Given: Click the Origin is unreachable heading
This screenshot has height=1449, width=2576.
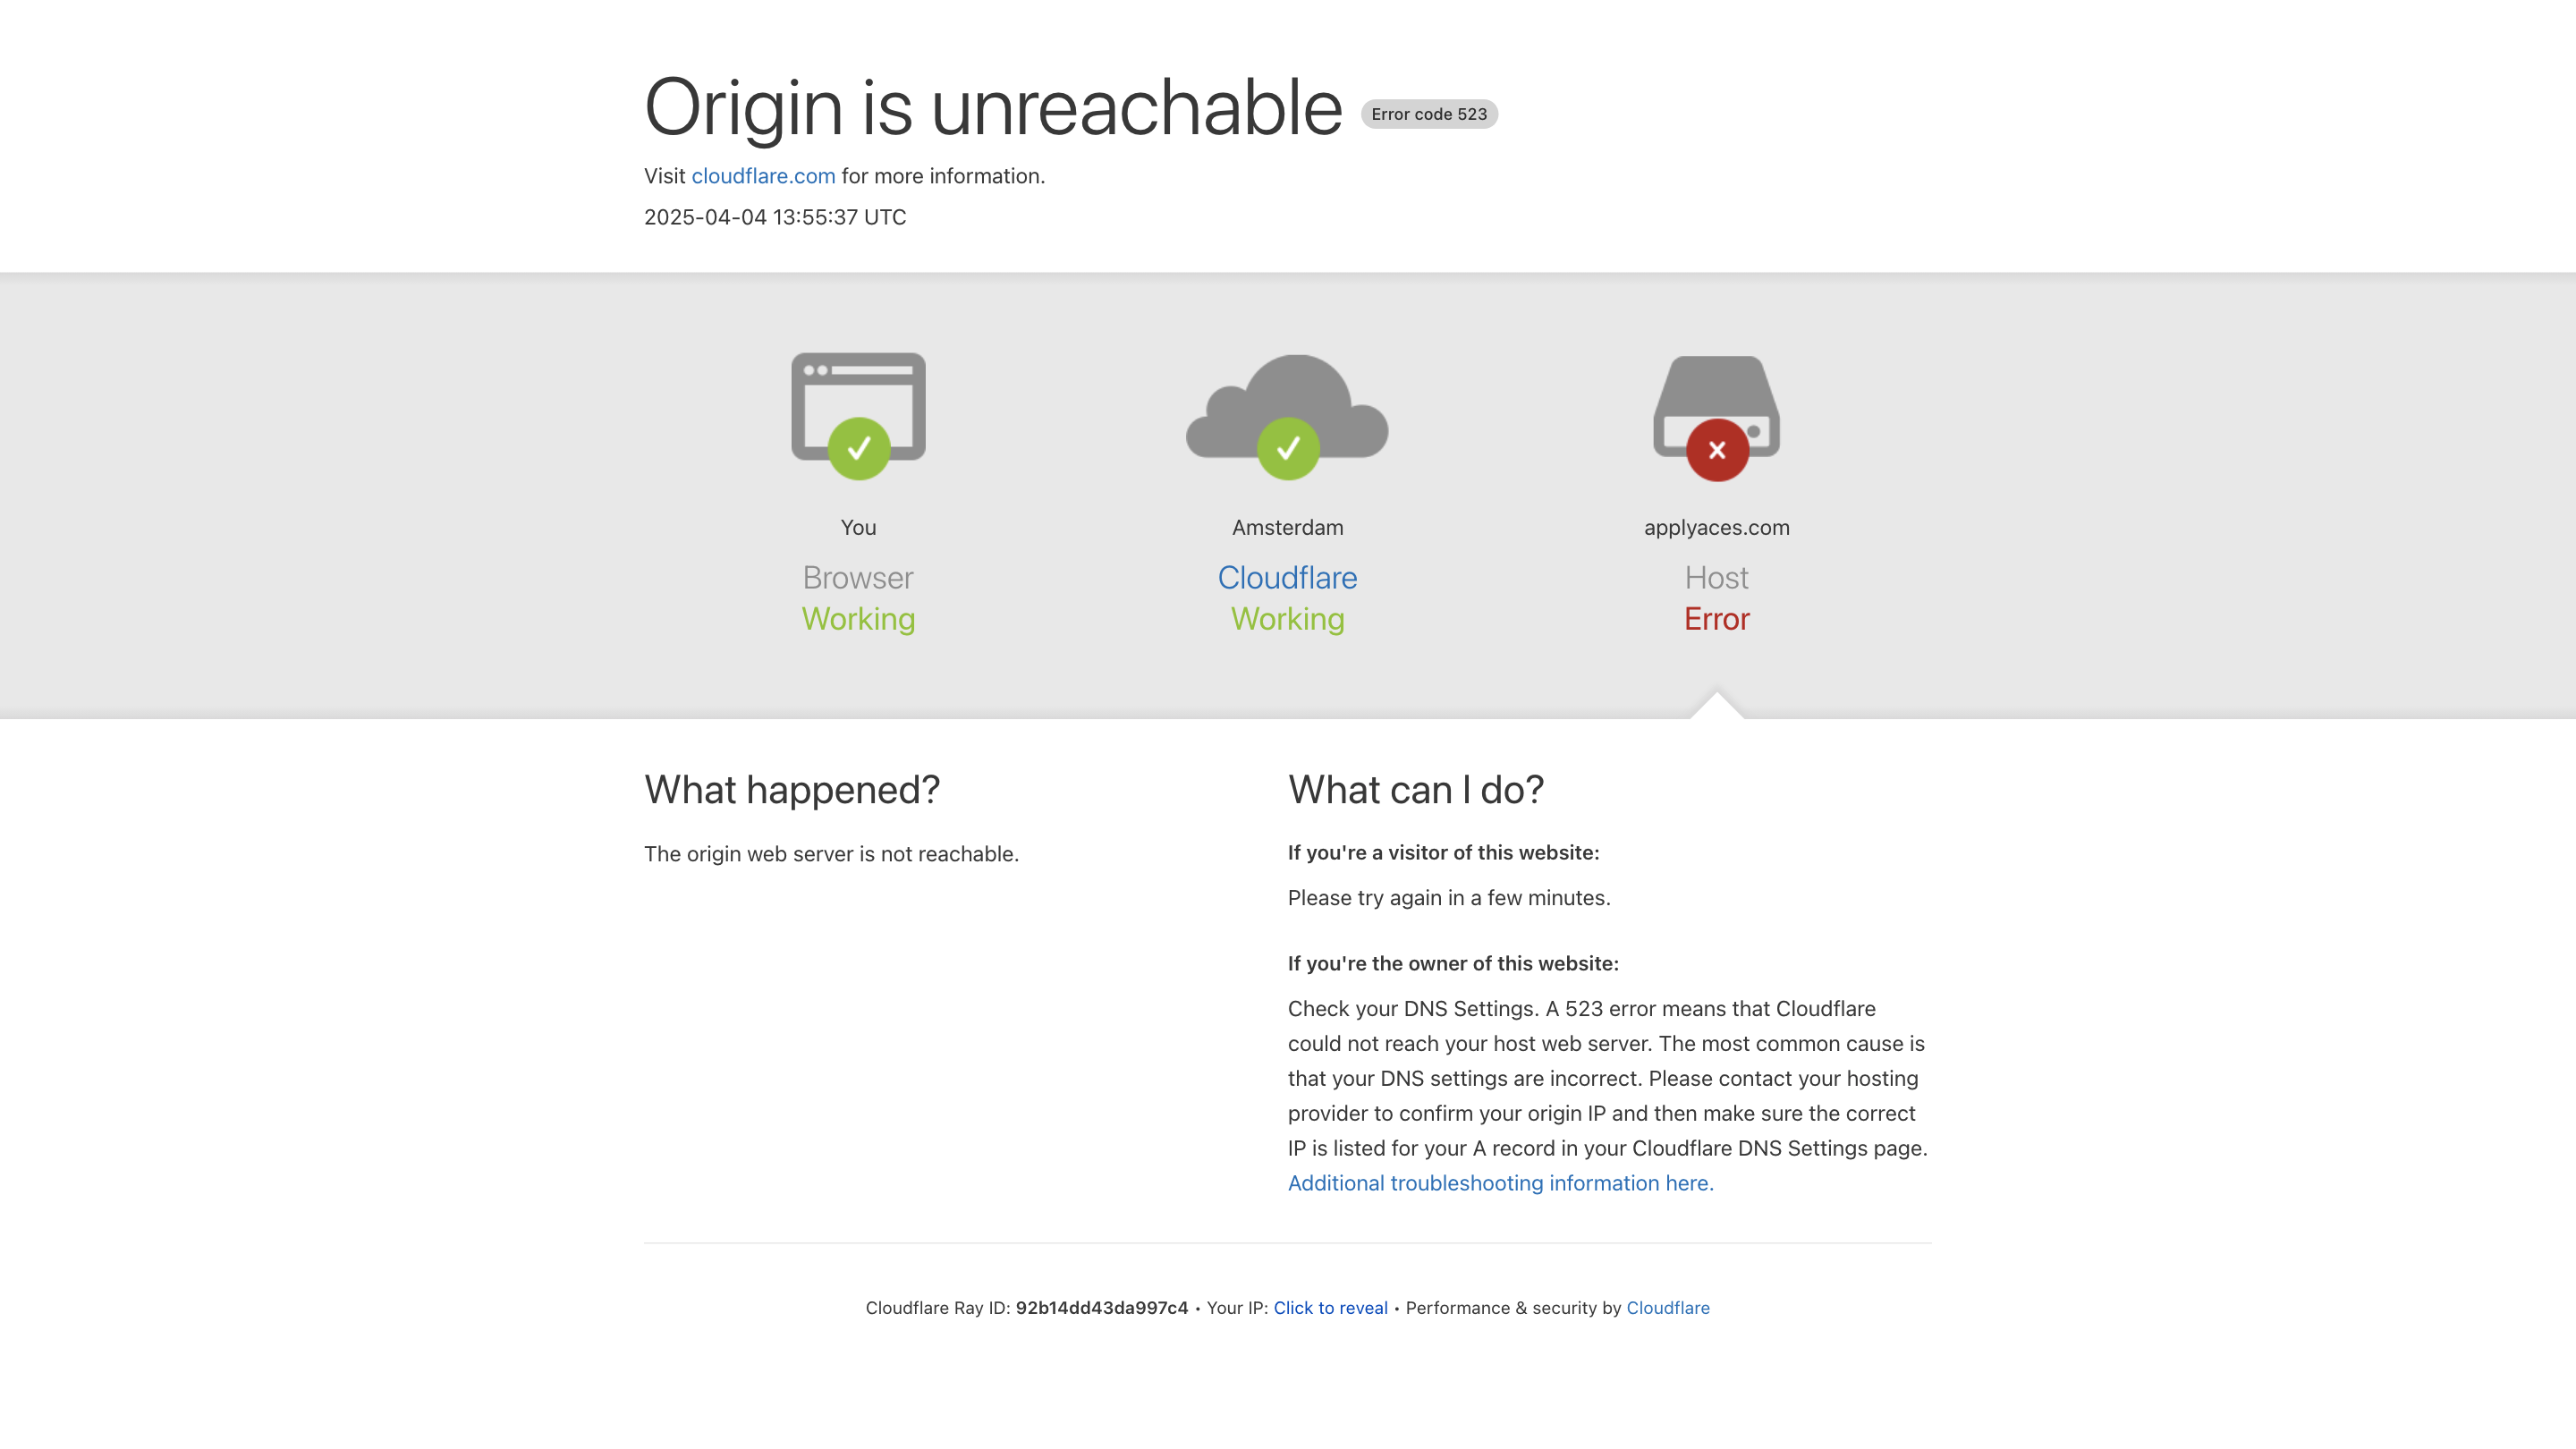Looking at the screenshot, I should [993, 107].
